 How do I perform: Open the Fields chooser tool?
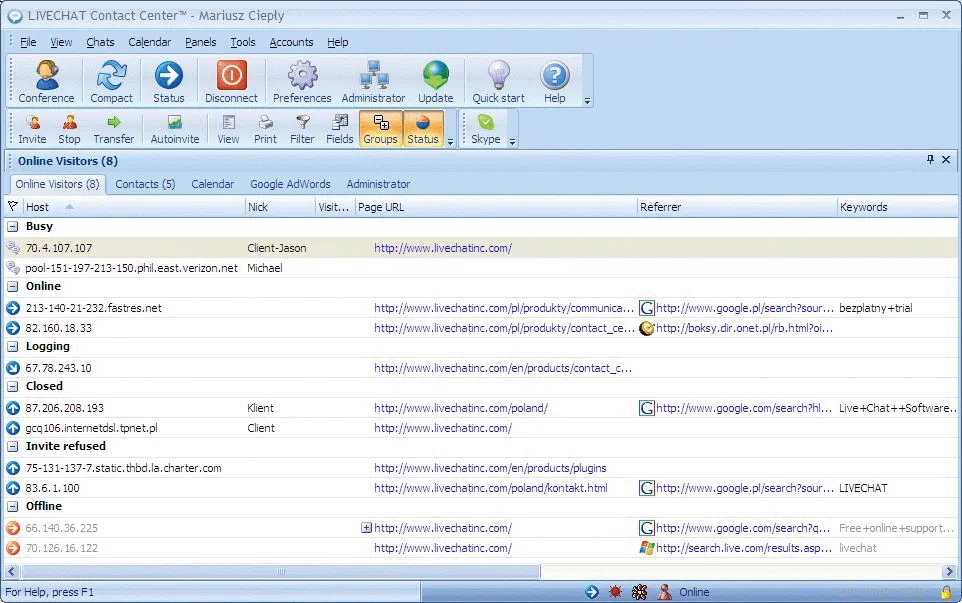(x=339, y=130)
